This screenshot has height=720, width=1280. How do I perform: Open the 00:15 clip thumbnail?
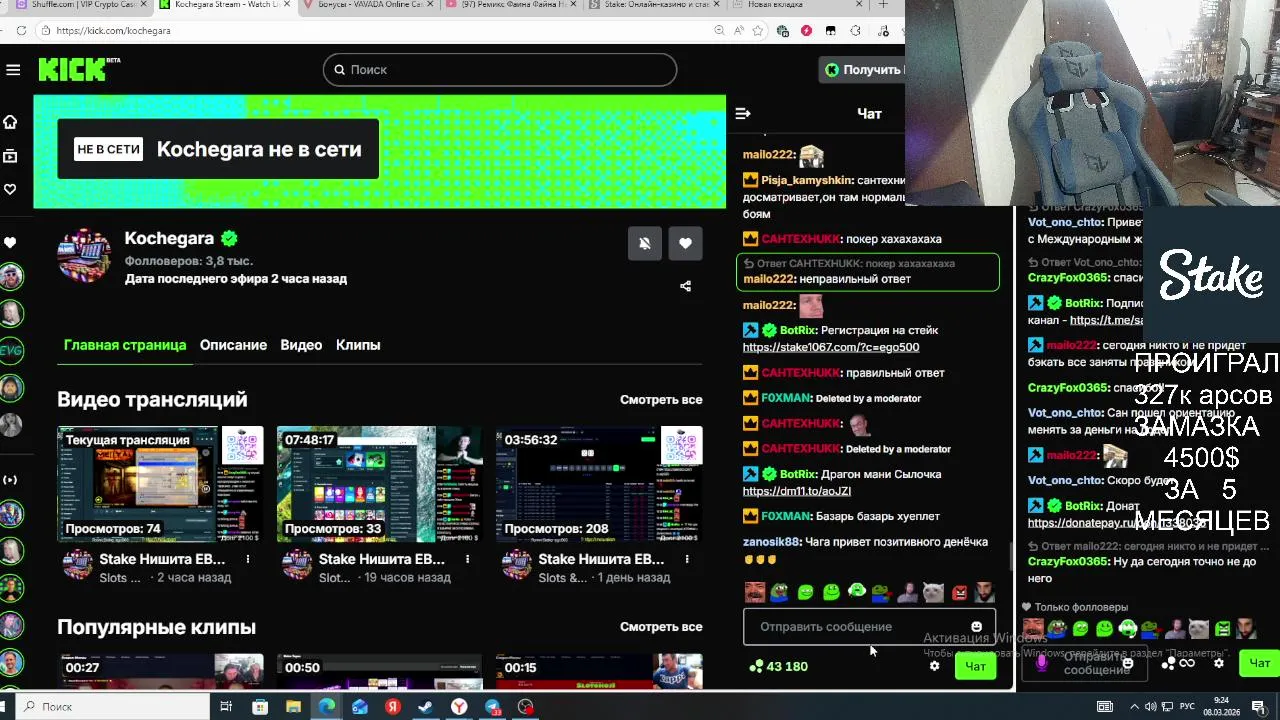(x=599, y=672)
